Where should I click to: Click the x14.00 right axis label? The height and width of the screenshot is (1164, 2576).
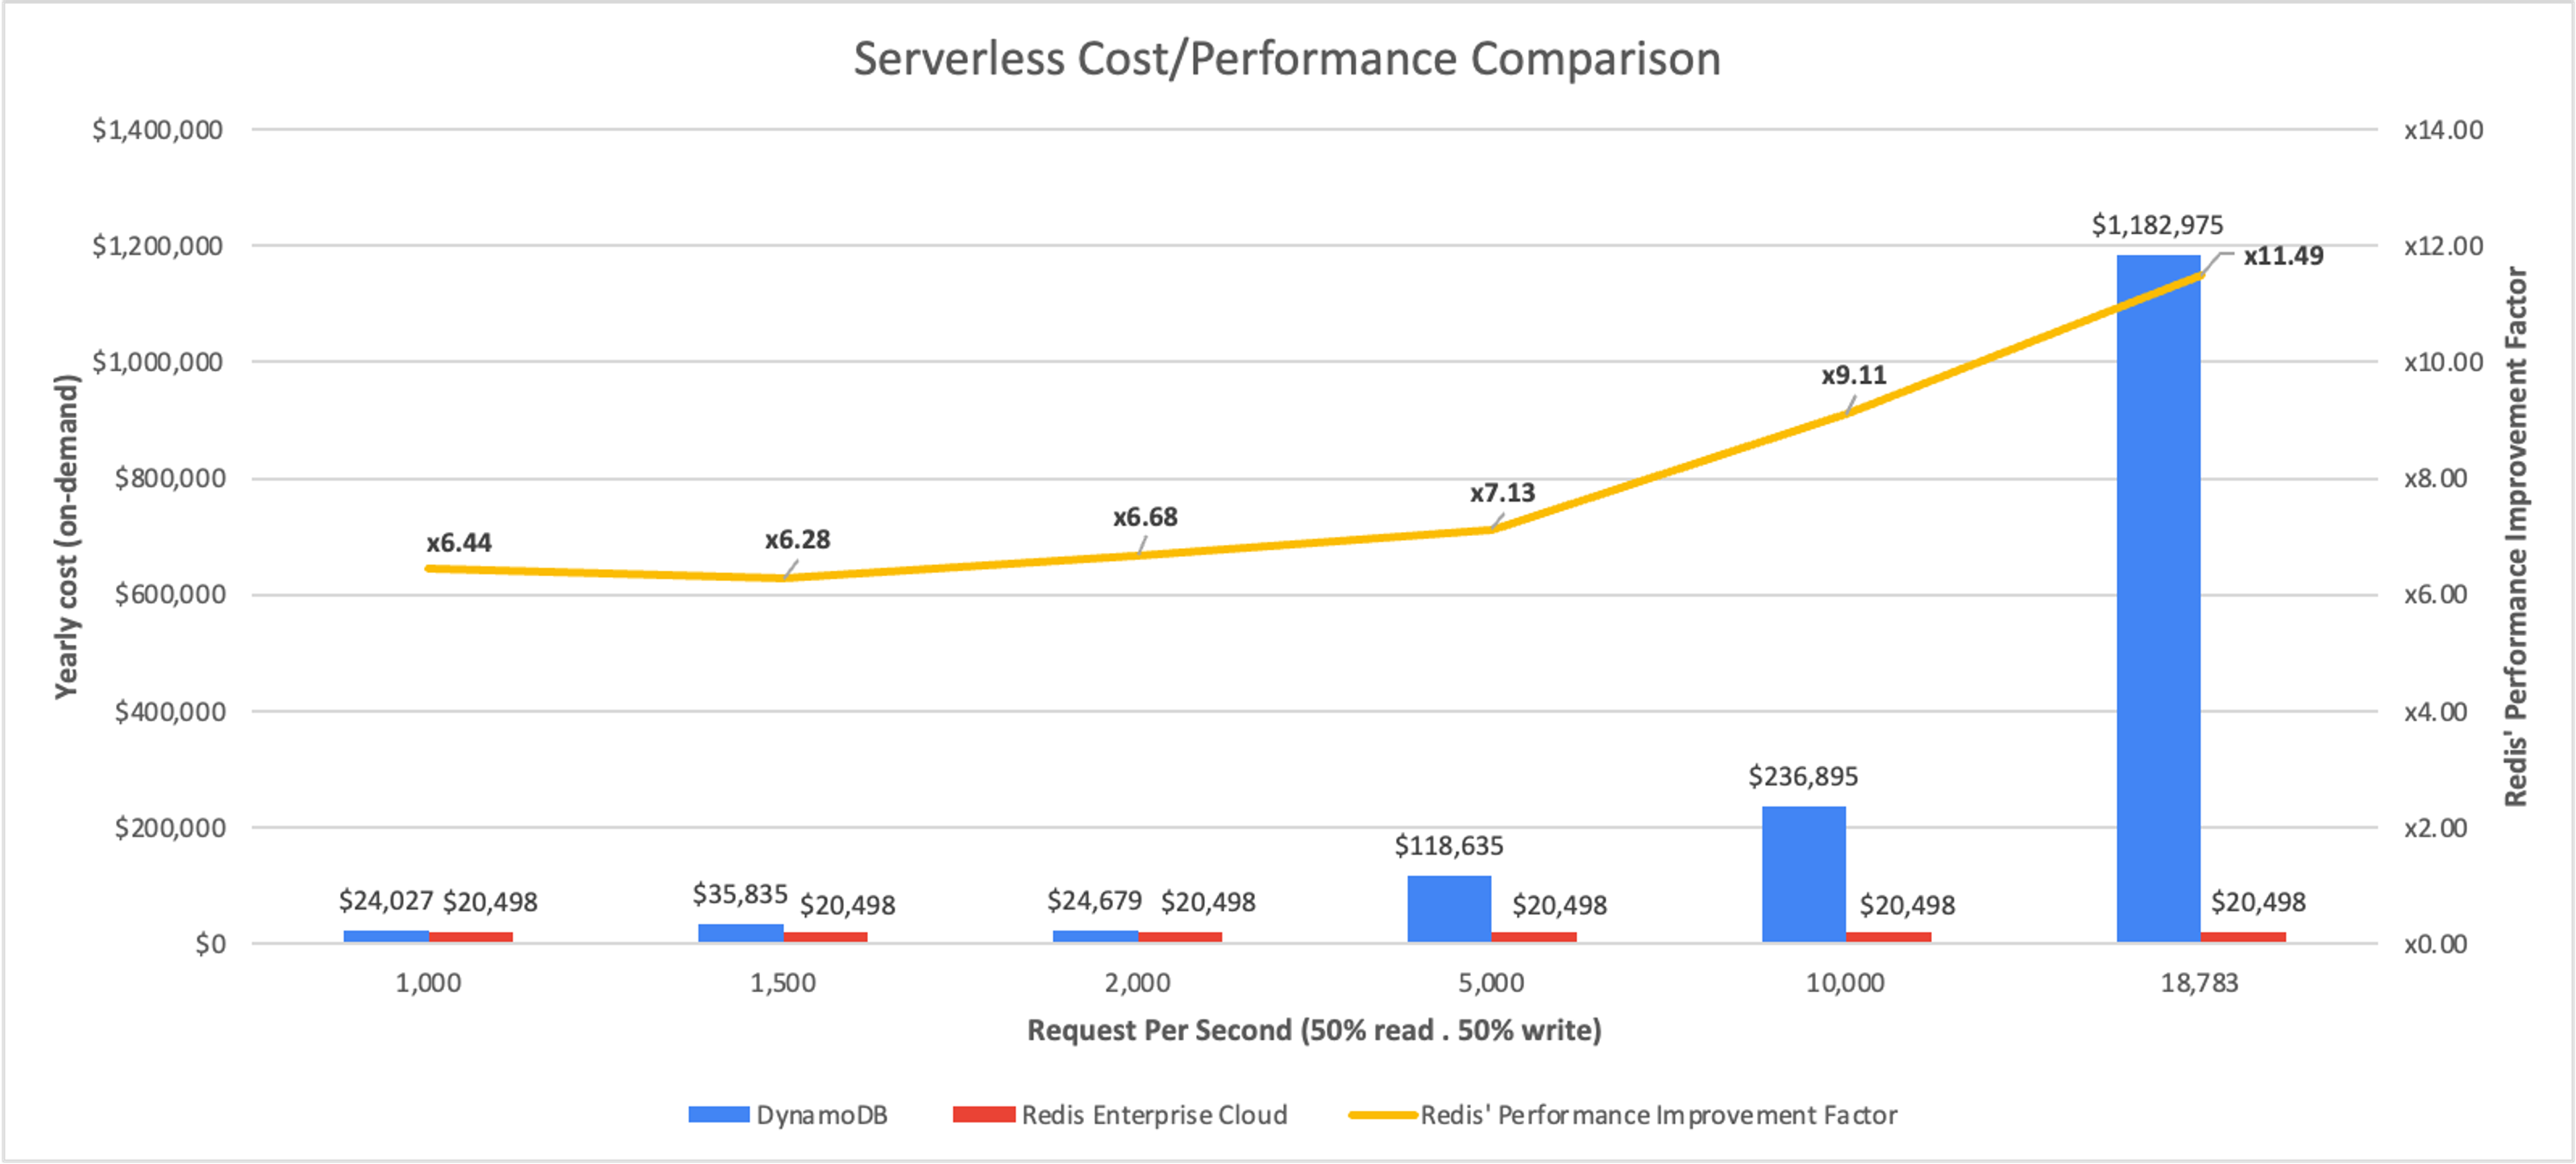click(x=2443, y=130)
